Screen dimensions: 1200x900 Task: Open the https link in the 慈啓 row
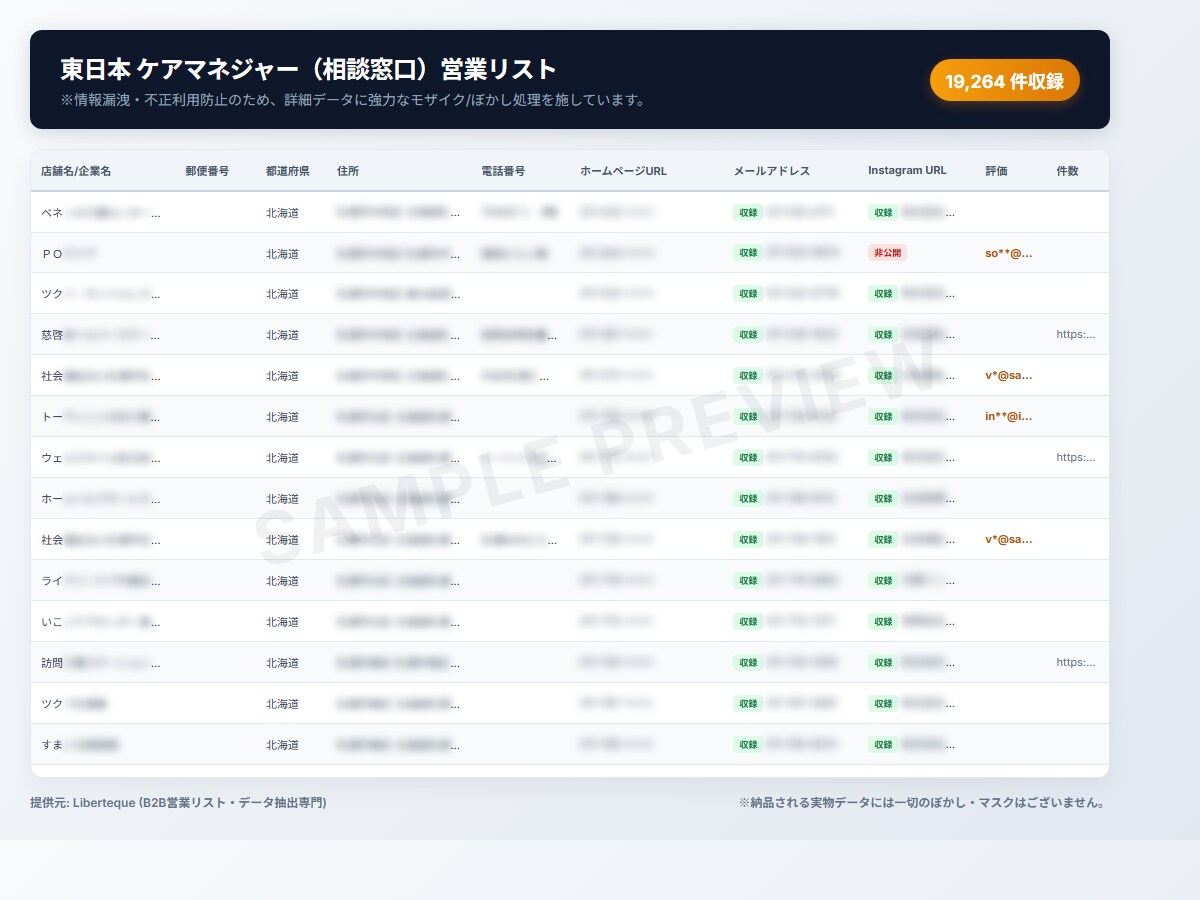(1076, 335)
